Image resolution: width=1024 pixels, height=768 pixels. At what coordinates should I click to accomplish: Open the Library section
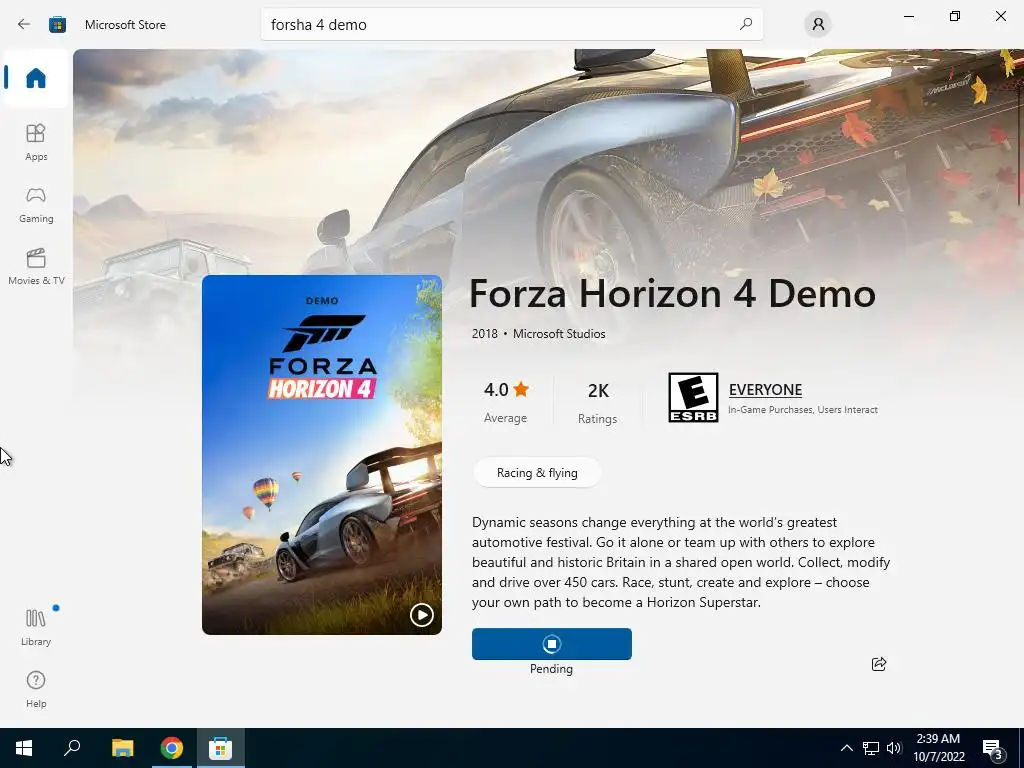coord(36,627)
